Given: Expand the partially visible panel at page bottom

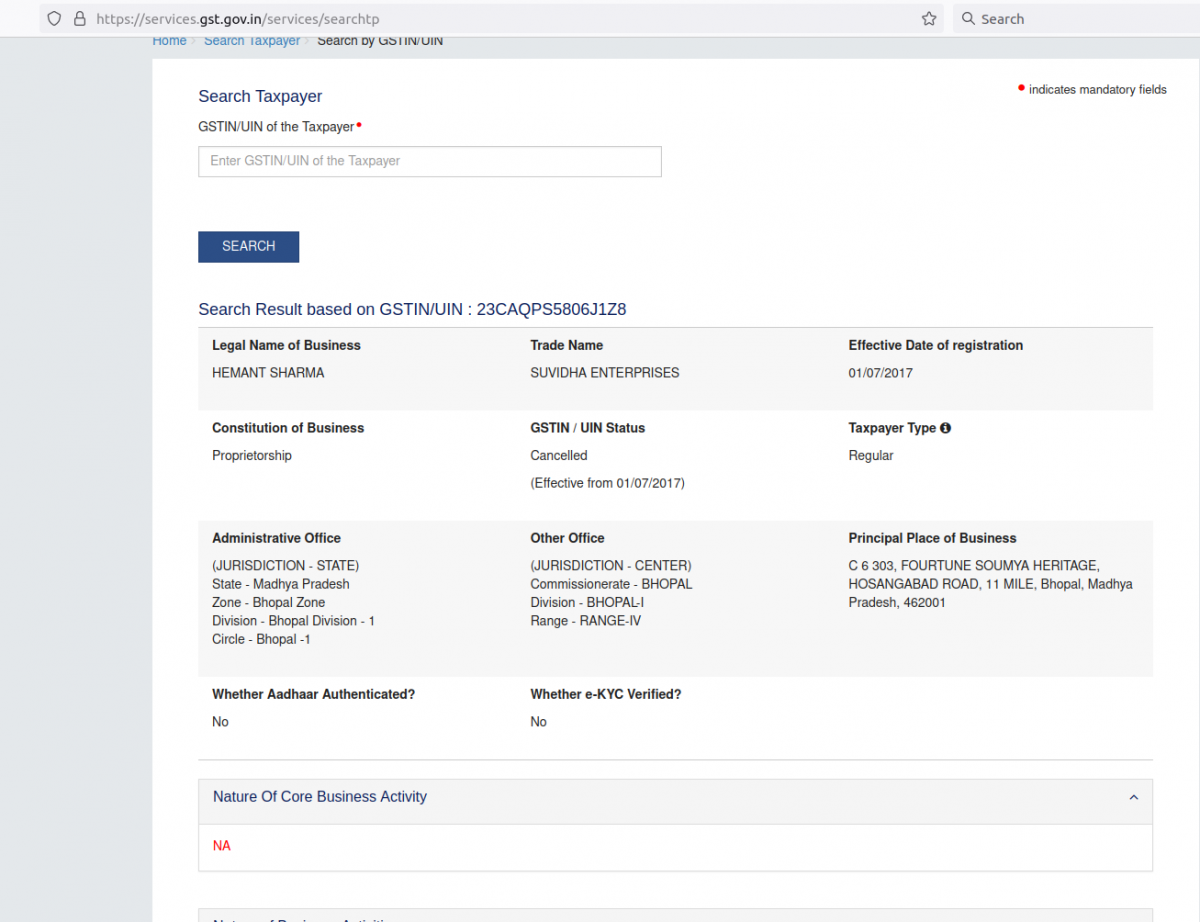Looking at the screenshot, I should click(x=675, y=916).
